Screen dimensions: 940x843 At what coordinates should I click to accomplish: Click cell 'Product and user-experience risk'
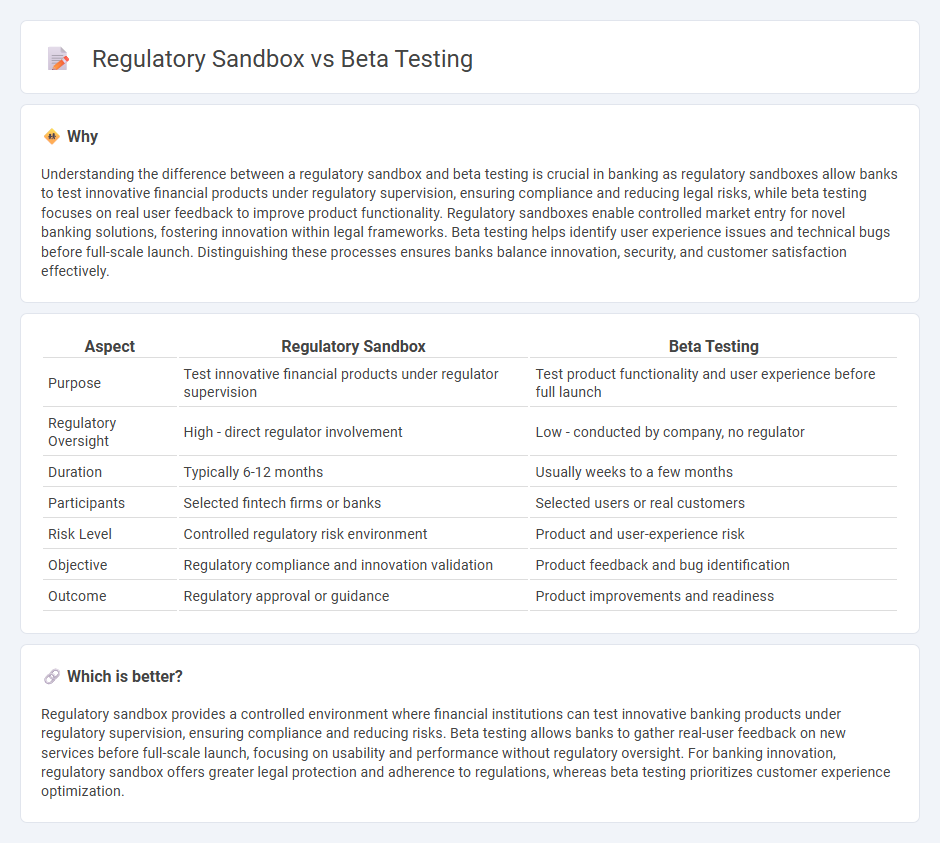[x=713, y=534]
